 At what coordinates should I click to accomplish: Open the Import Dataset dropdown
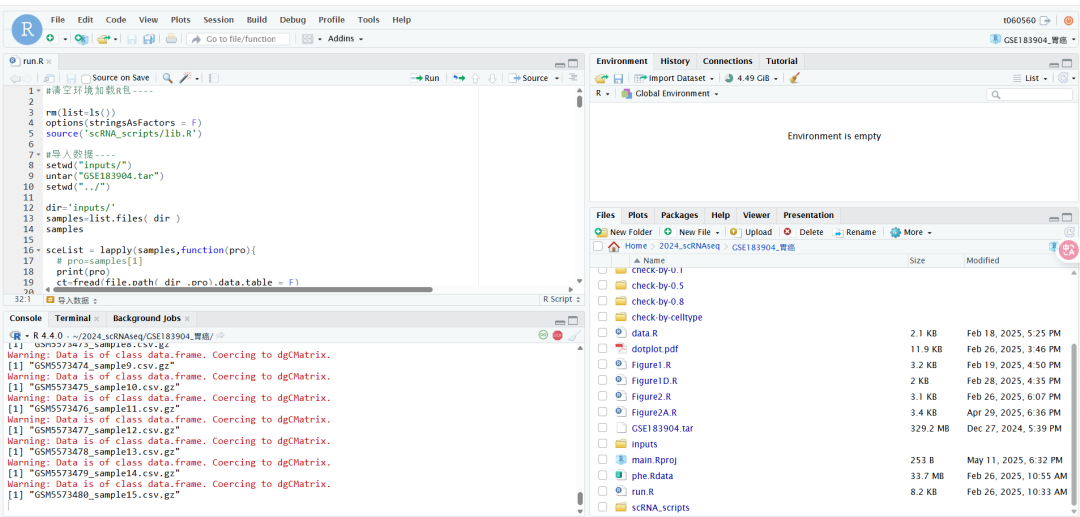coord(675,78)
